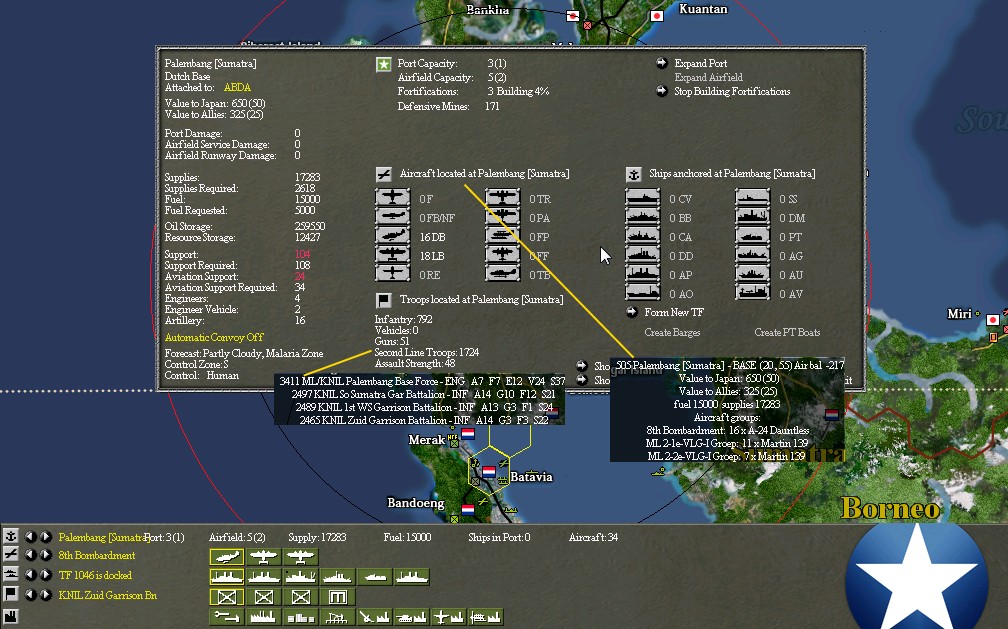Click the aircraft factory industry icon

[x=448, y=617]
